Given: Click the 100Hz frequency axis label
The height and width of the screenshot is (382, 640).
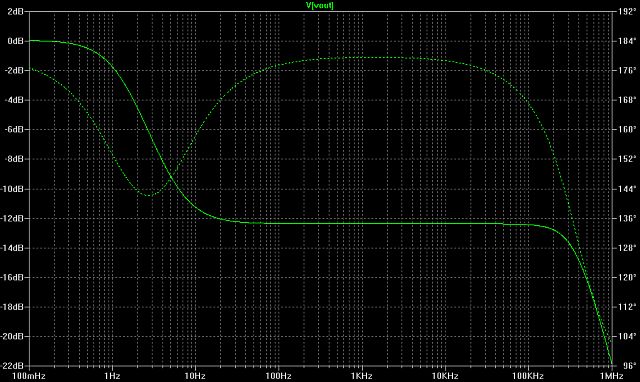Looking at the screenshot, I should coord(278,376).
